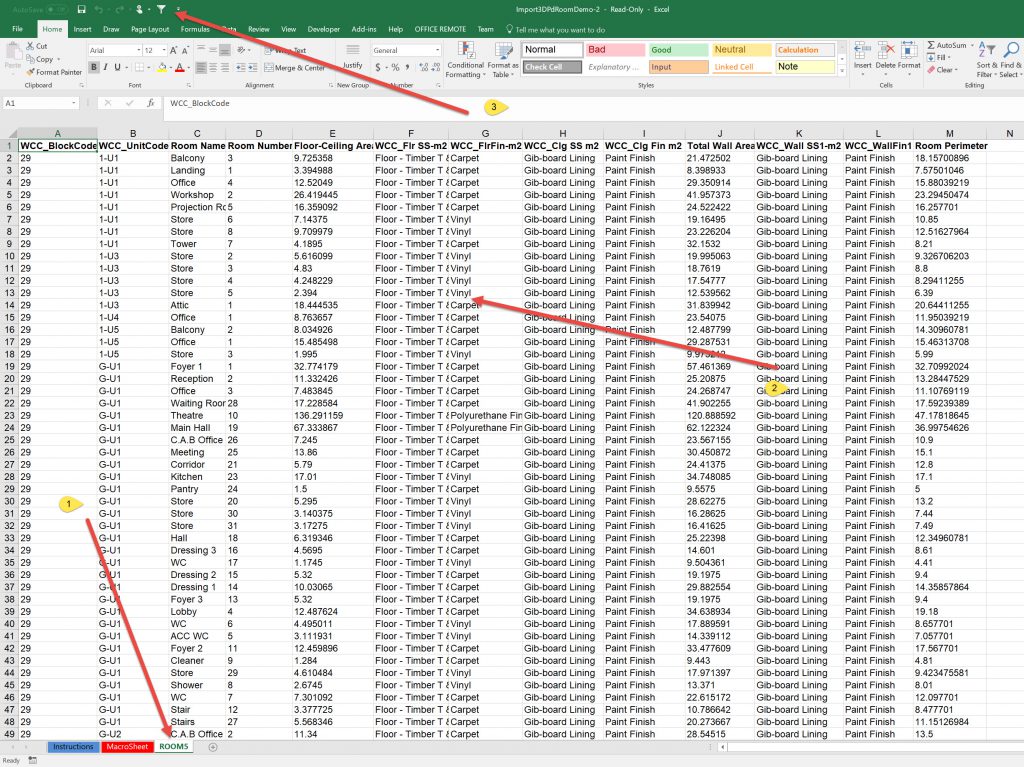Open the Page Layout ribbon tab
The width and height of the screenshot is (1024, 767).
(x=150, y=30)
